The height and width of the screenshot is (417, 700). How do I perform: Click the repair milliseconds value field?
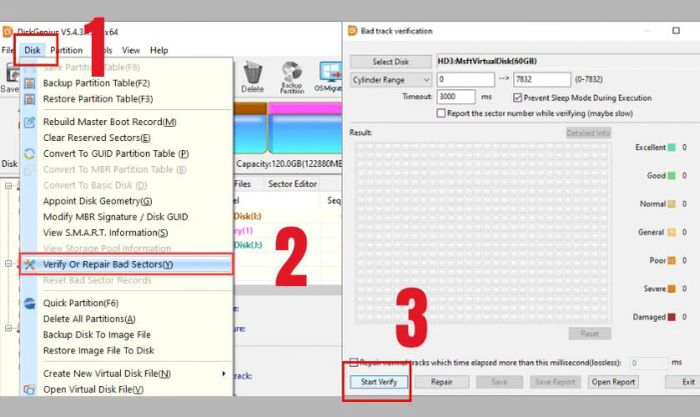[649, 363]
